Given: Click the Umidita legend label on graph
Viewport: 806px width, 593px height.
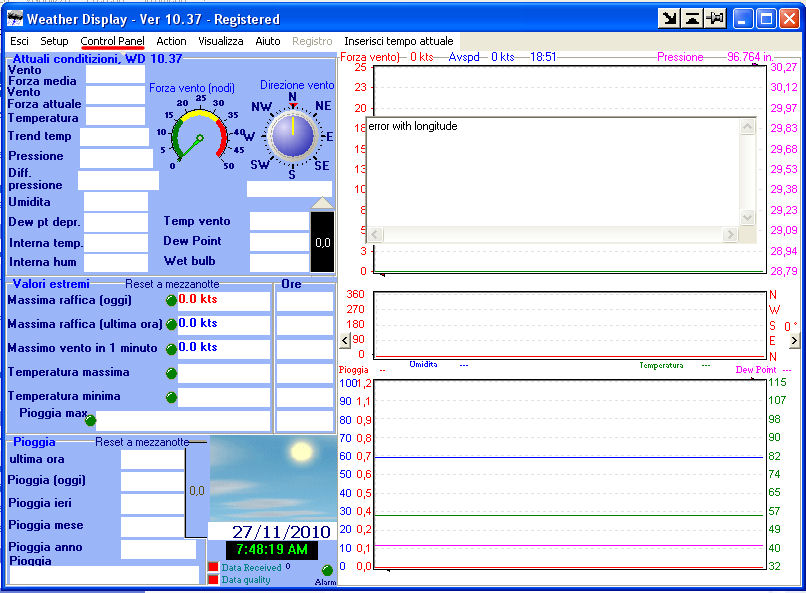Looking at the screenshot, I should [x=423, y=364].
